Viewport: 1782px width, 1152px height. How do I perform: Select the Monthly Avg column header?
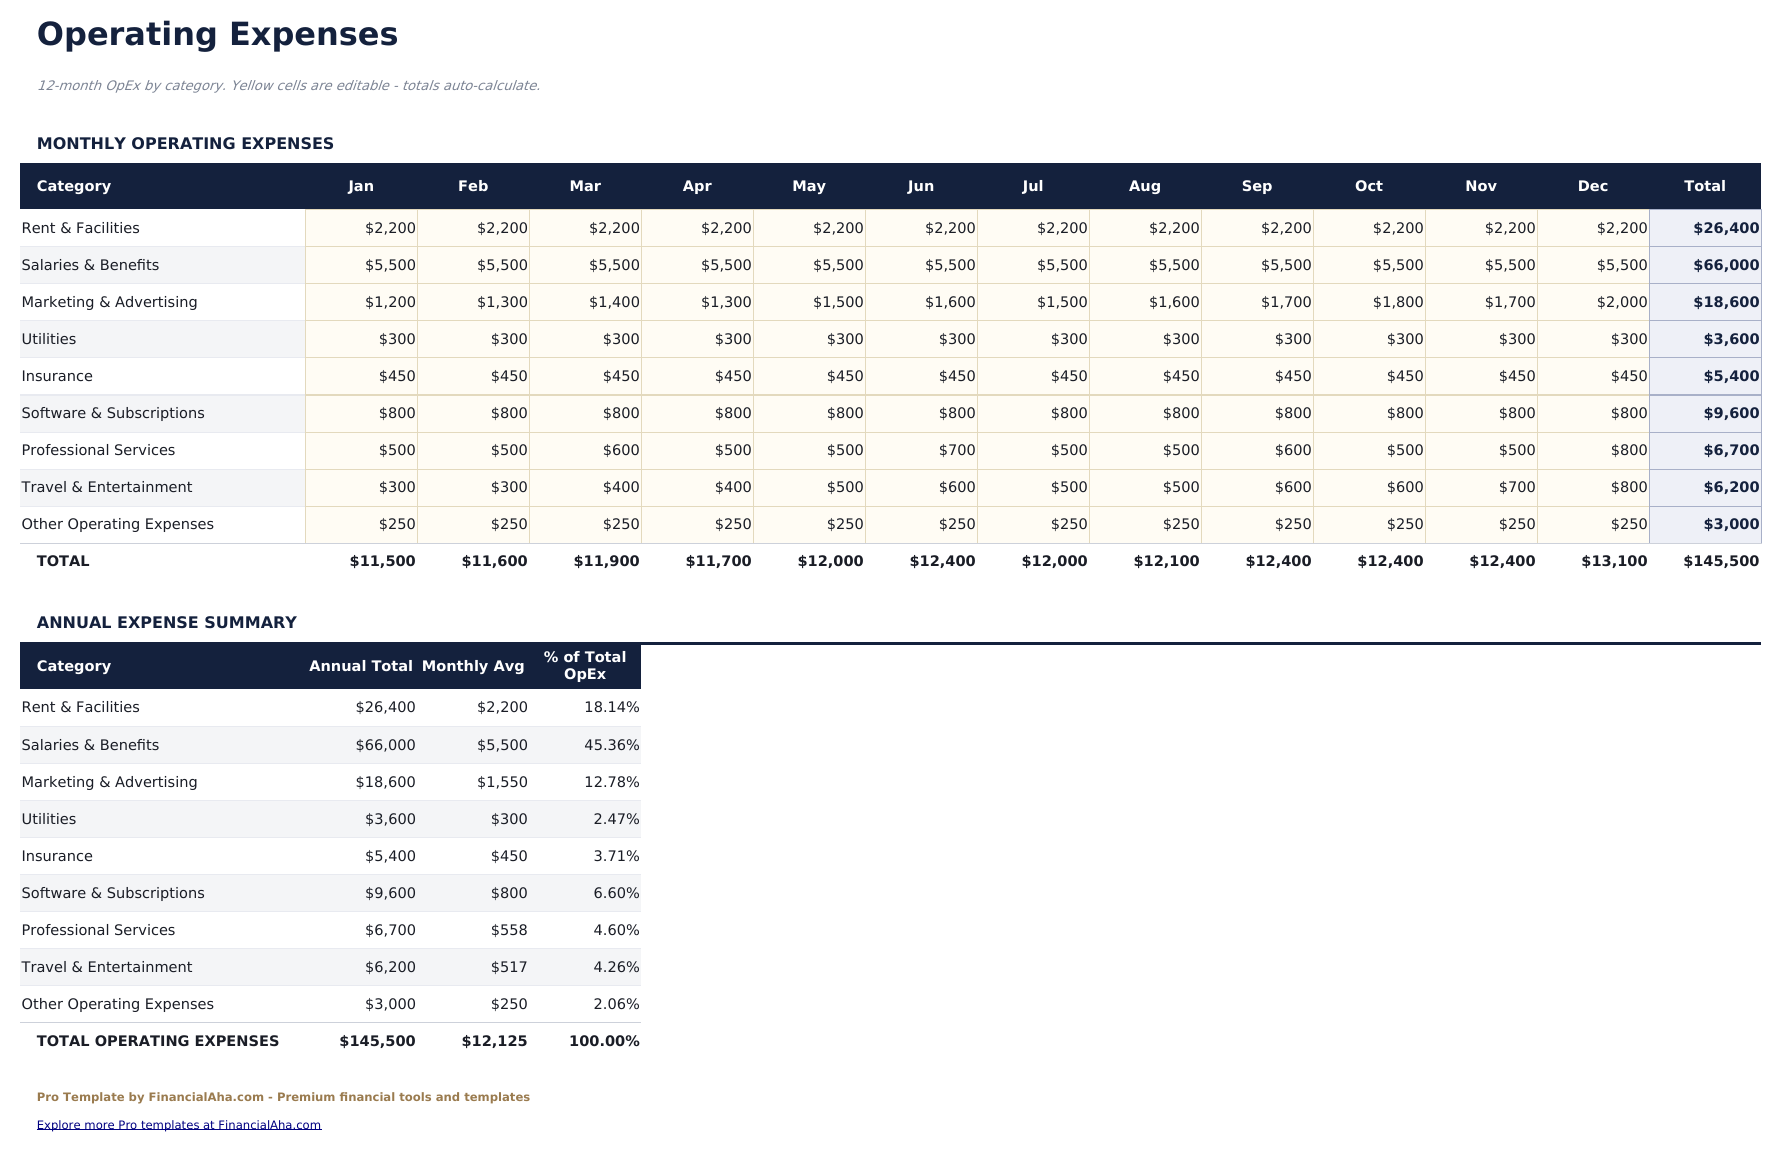[473, 665]
